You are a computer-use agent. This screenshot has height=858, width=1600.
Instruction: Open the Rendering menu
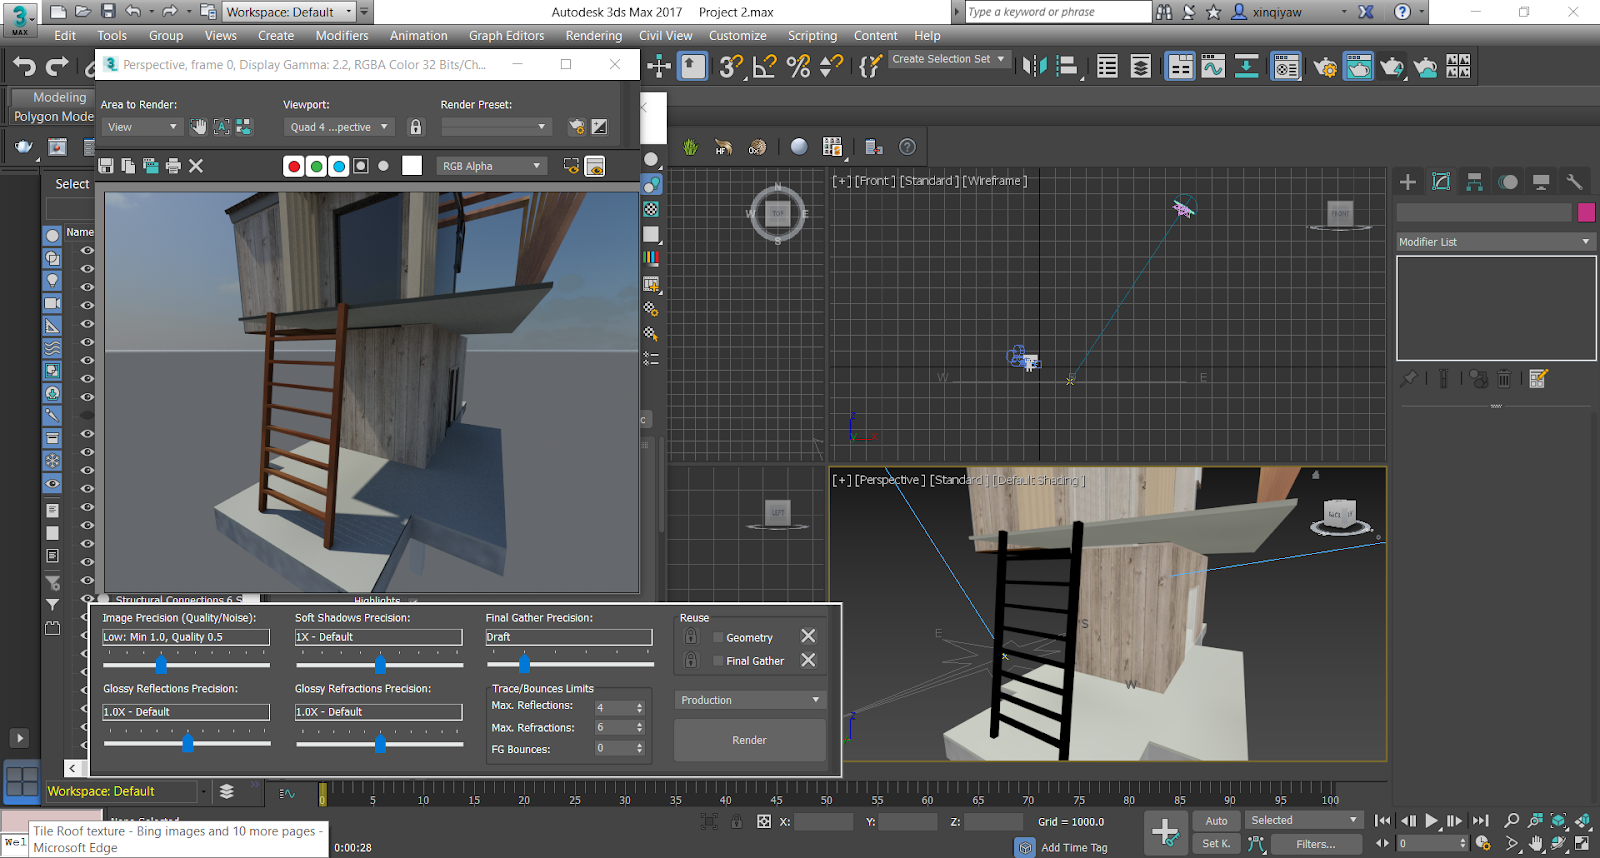(593, 36)
